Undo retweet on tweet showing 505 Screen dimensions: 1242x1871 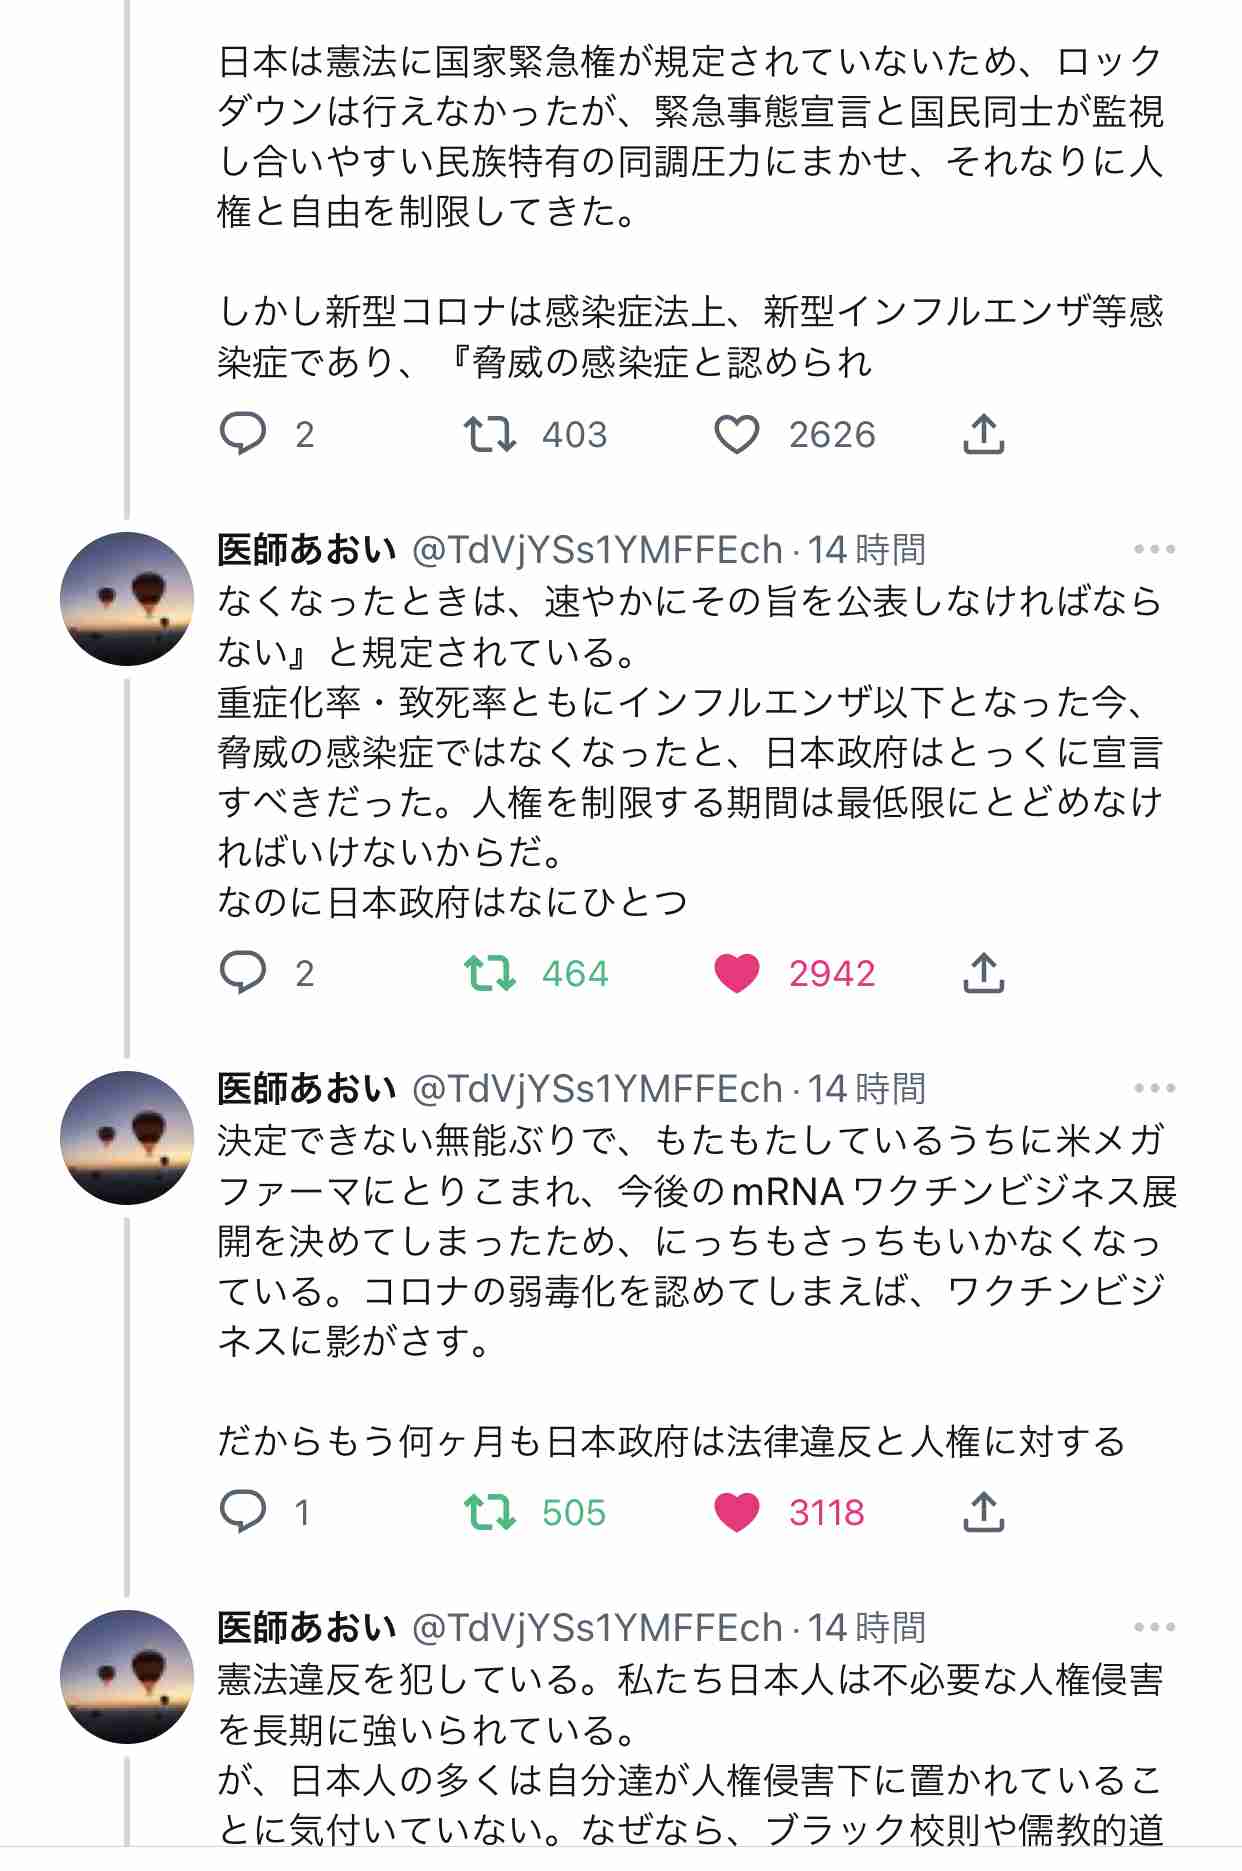(490, 1511)
